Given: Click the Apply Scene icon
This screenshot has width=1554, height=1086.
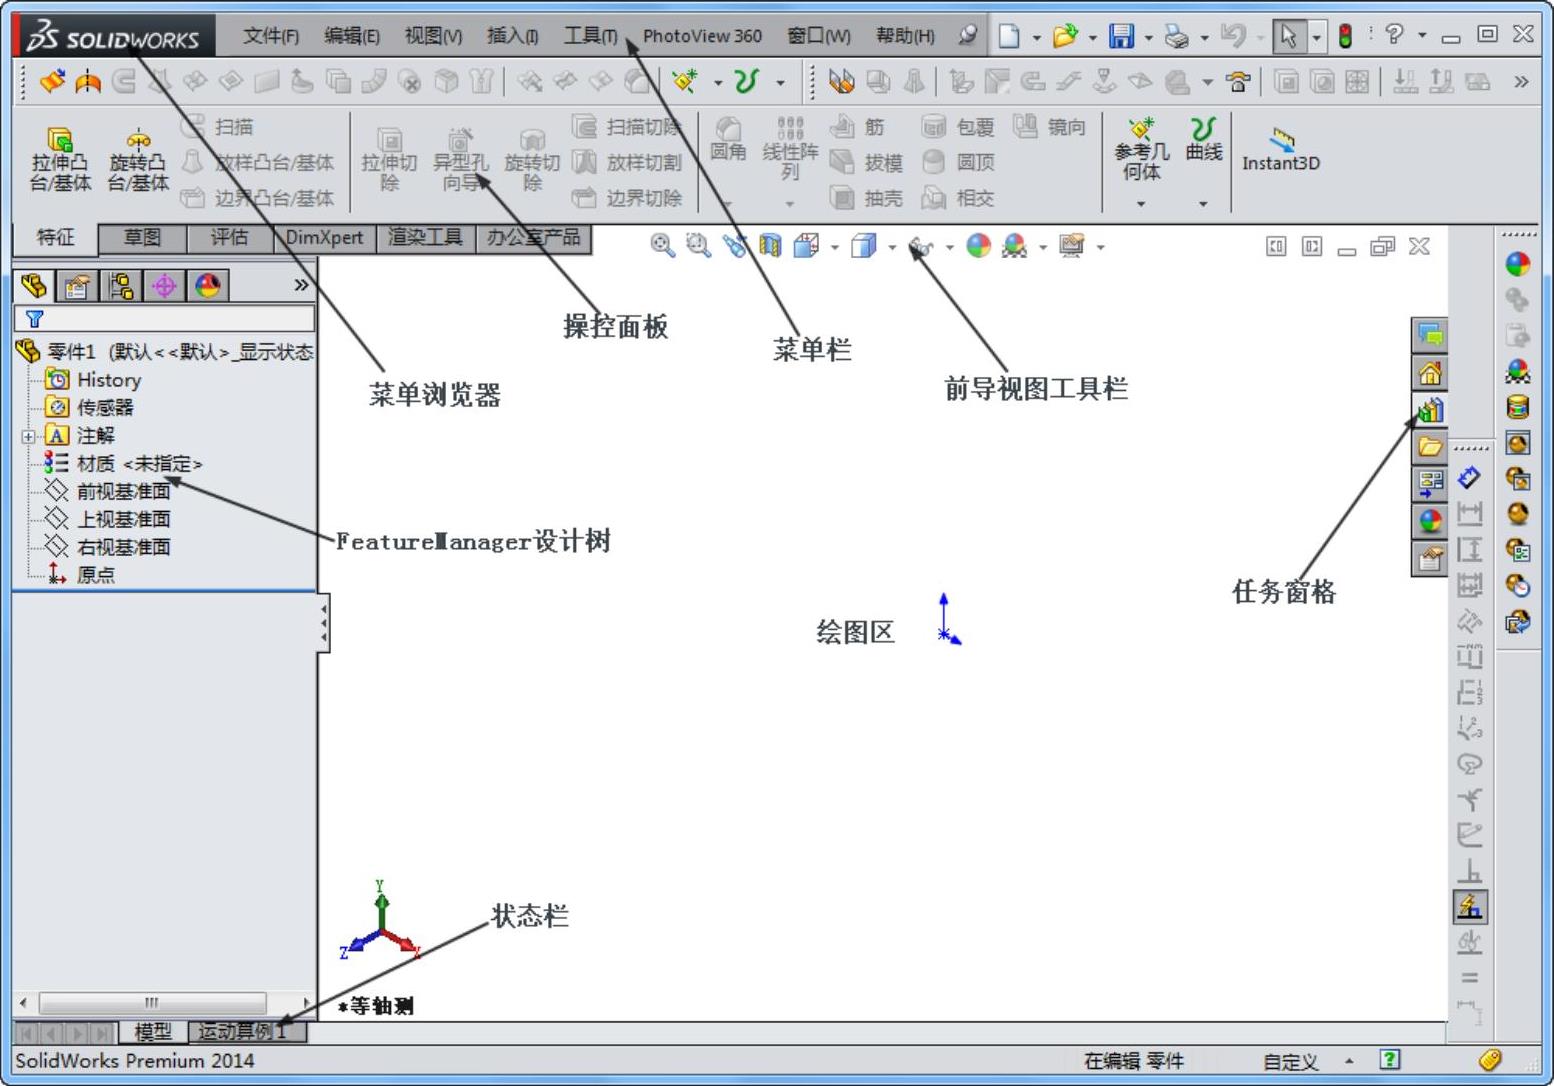Looking at the screenshot, I should tap(1014, 246).
